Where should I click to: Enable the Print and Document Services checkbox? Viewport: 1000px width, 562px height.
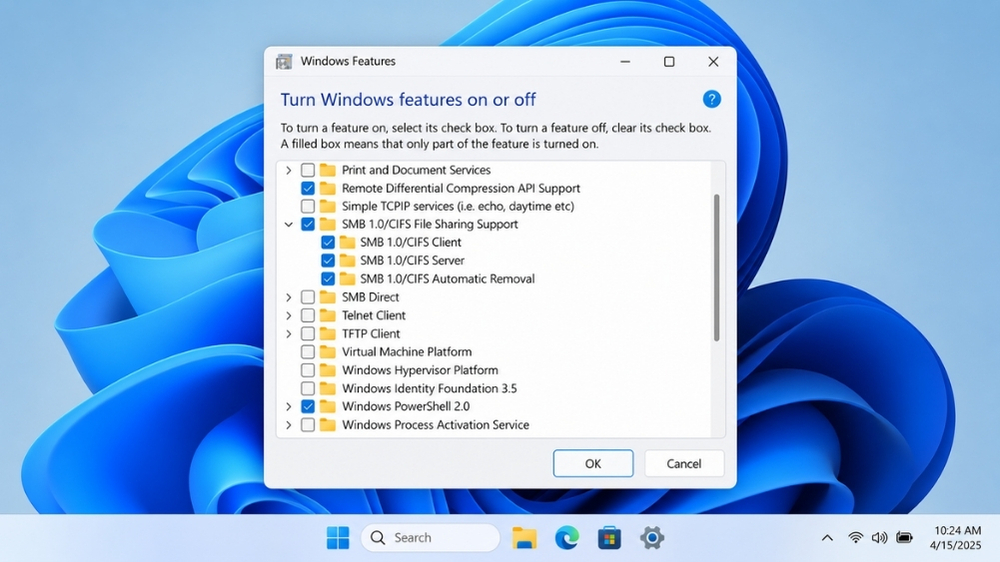coord(307,170)
